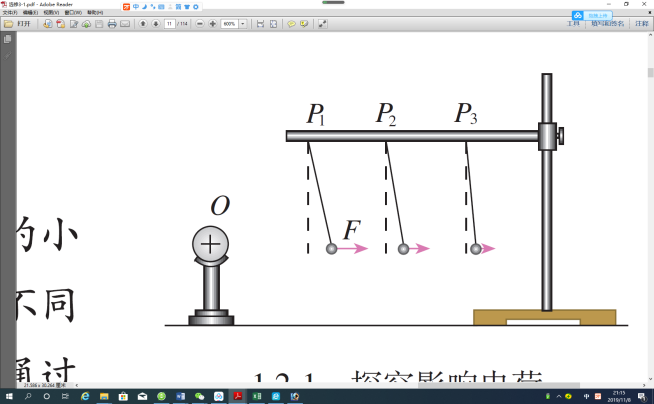The height and width of the screenshot is (404, 654).
Task: Click the create PDF toolbar icon
Action: pos(61,24)
